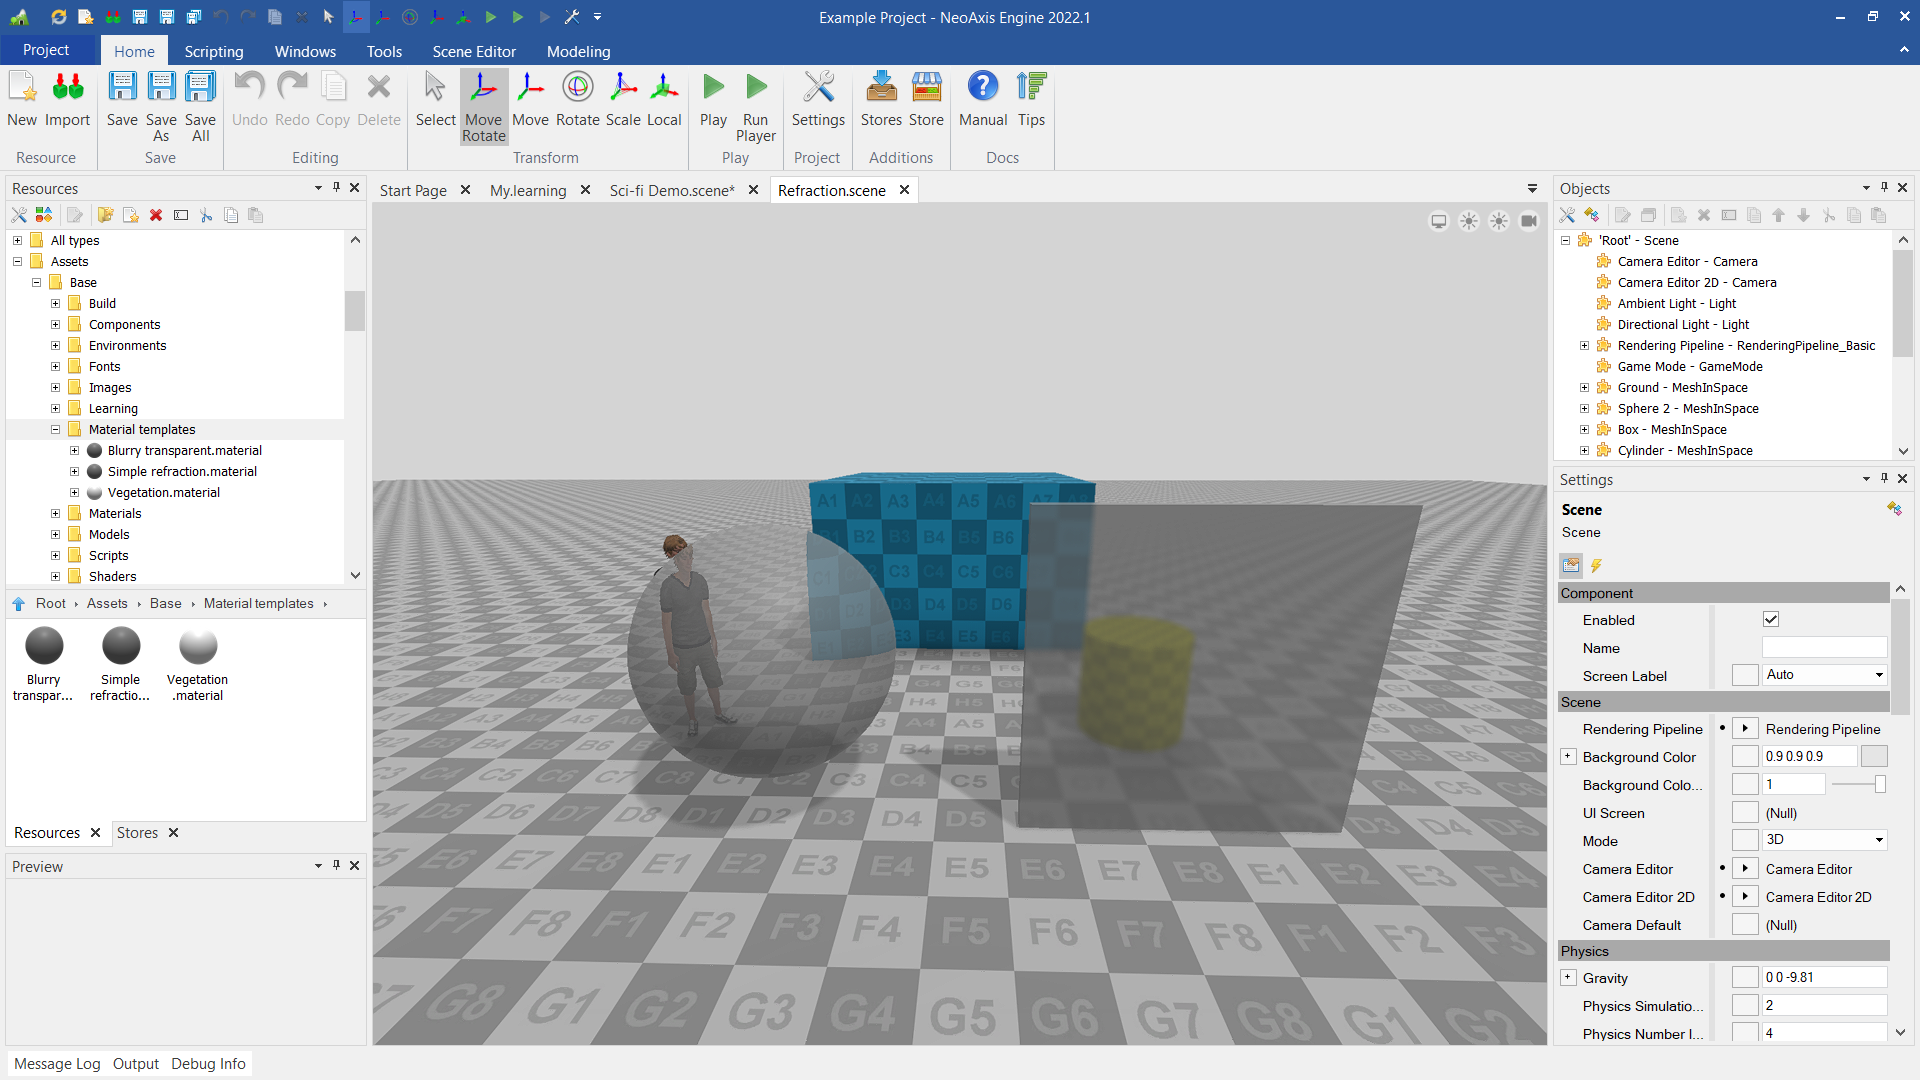Click the camera icon in viewport

coord(1529,221)
